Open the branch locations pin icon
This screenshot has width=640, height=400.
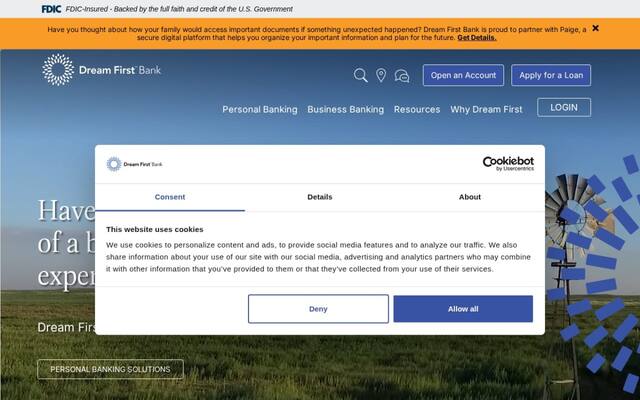pyautogui.click(x=381, y=75)
